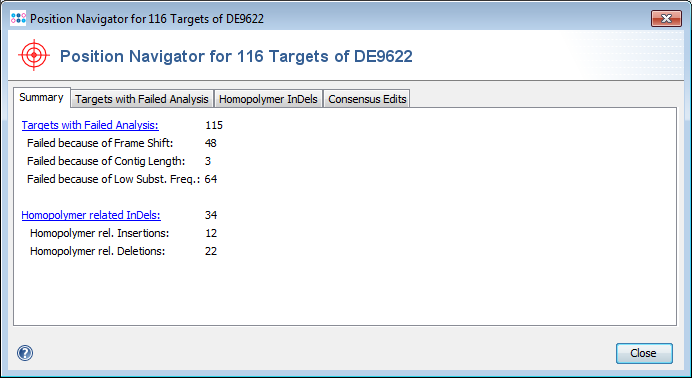Screen dimensions: 692x378
Task: Click the red target crosshair icon
Action: [34, 55]
